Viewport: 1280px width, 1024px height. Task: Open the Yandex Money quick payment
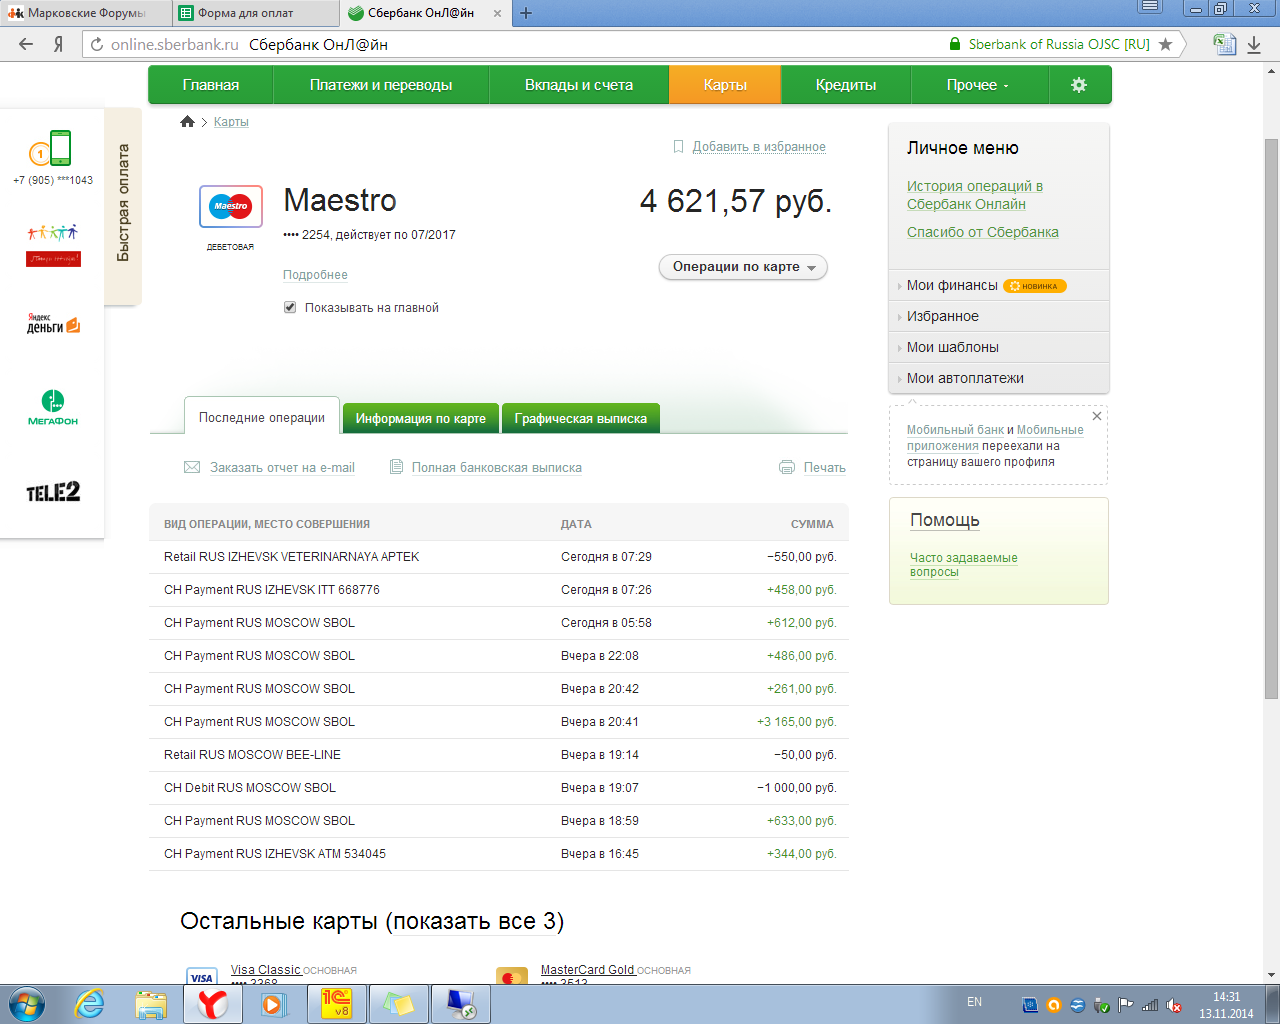click(53, 323)
